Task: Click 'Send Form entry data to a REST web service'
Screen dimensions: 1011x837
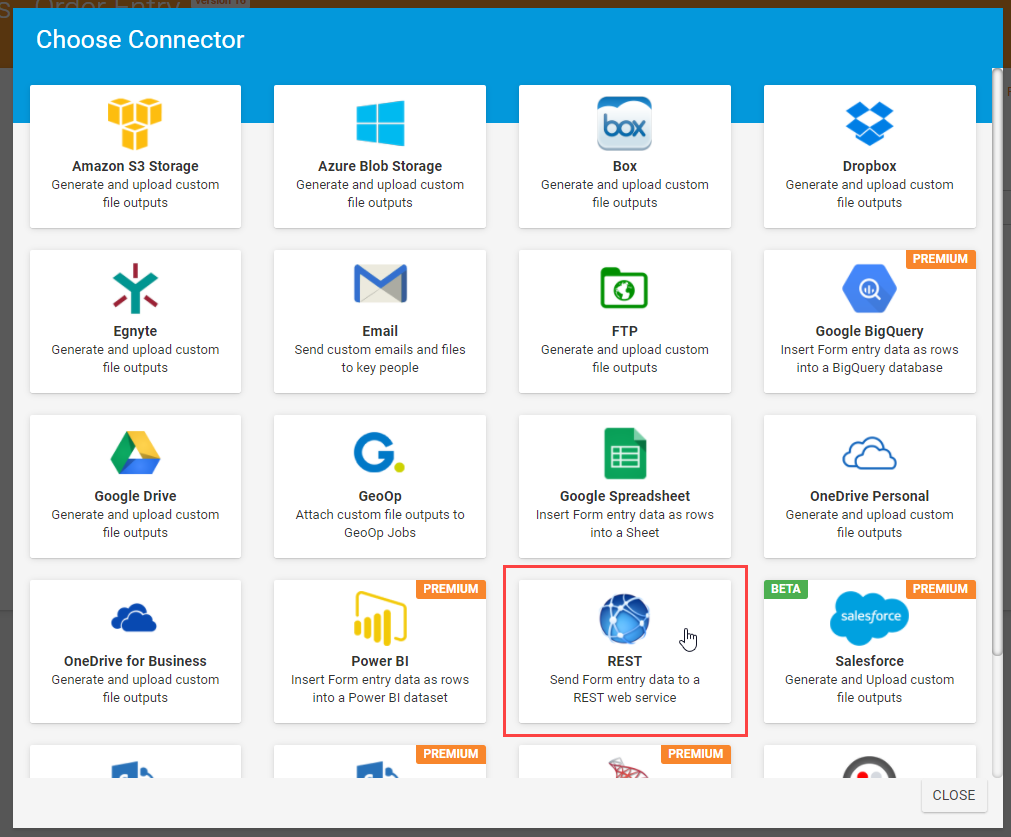Action: pos(624,689)
